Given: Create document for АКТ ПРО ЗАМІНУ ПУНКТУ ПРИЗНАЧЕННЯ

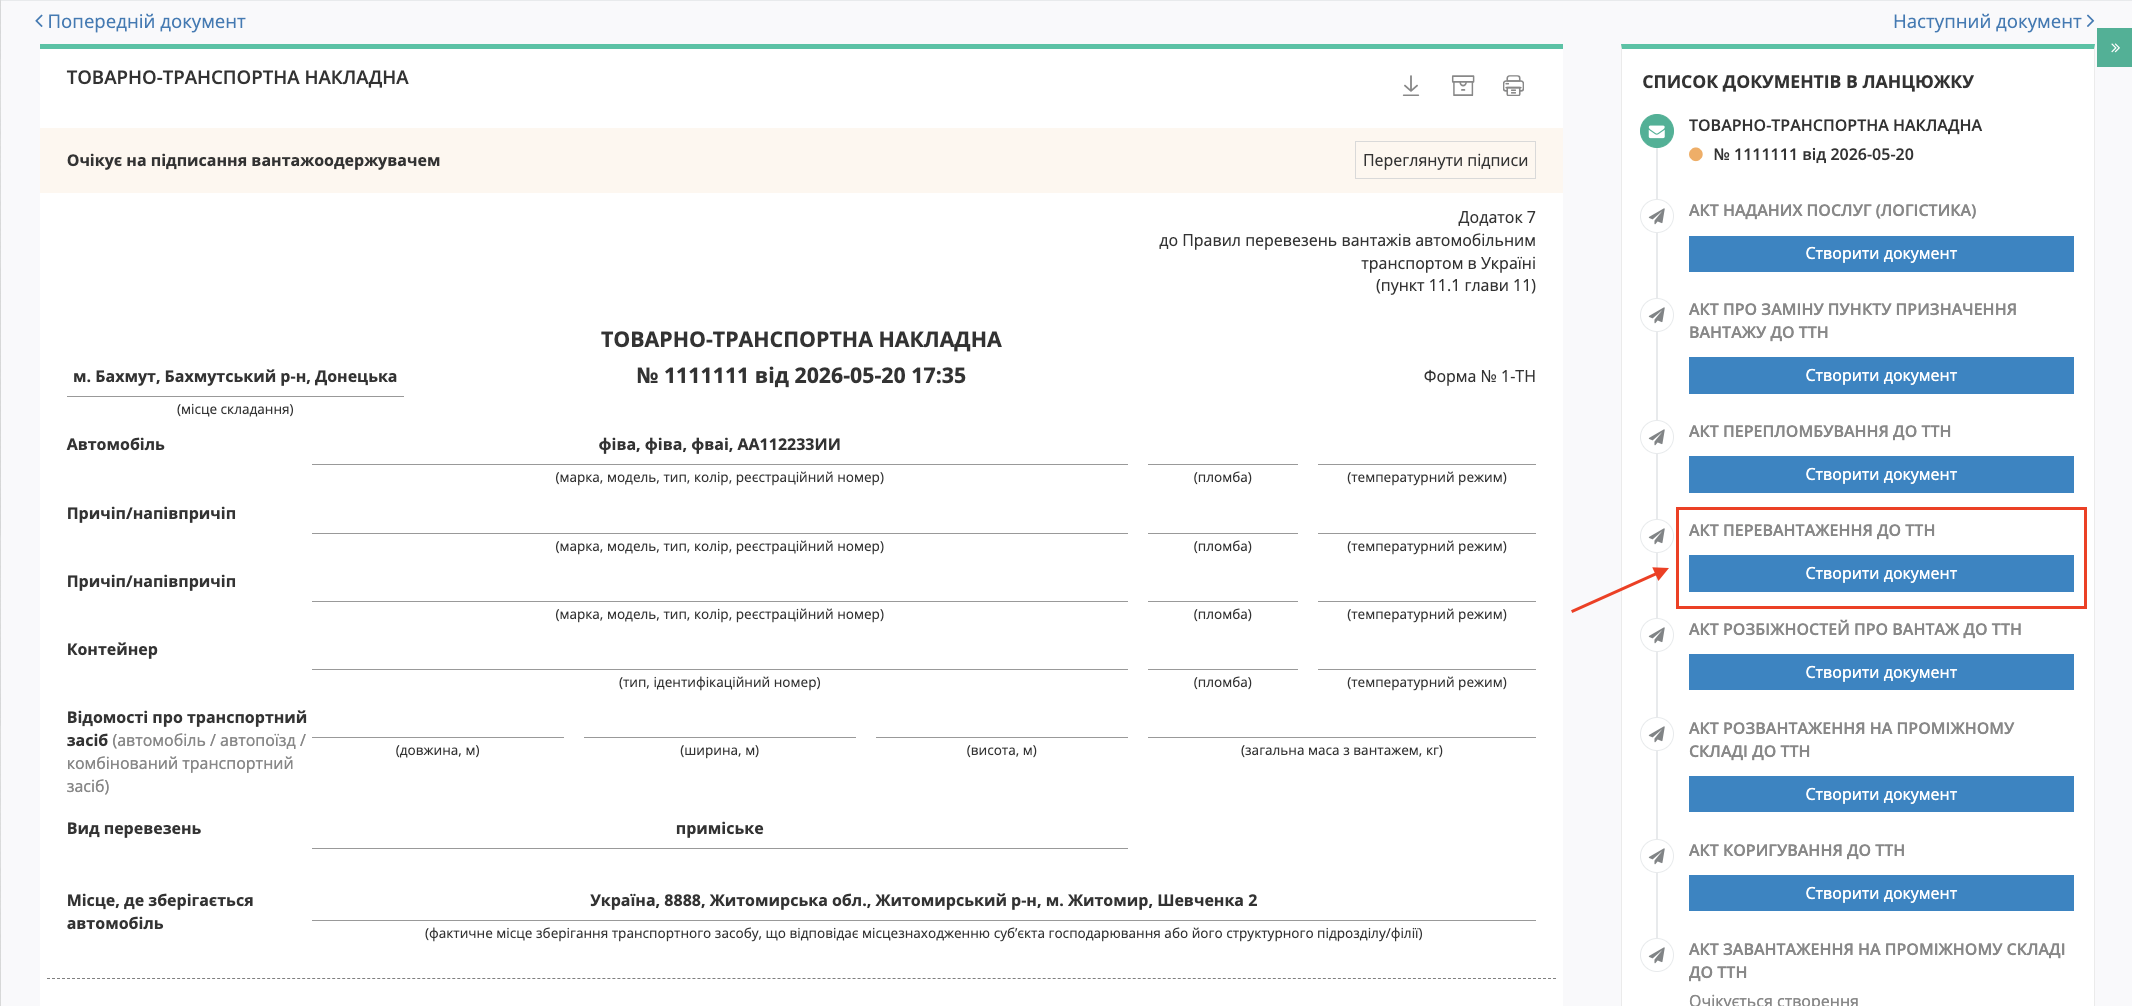Looking at the screenshot, I should (x=1881, y=376).
